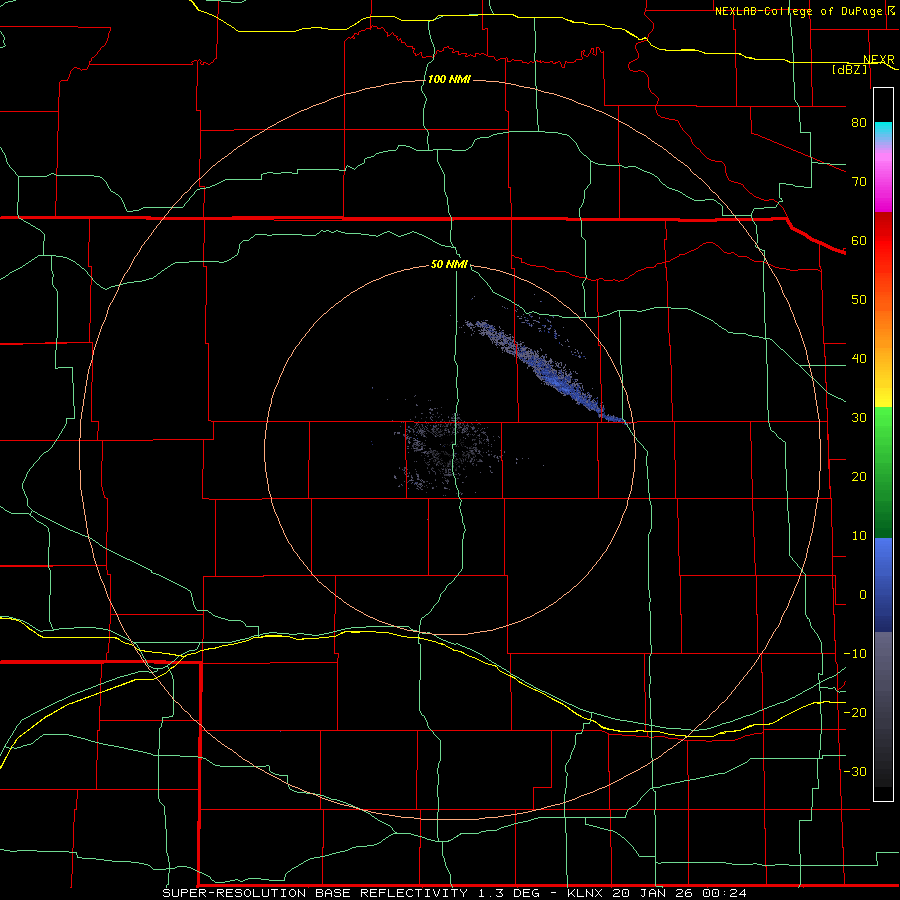Click the 10 value on the dBZ scale

pyautogui.click(x=859, y=536)
